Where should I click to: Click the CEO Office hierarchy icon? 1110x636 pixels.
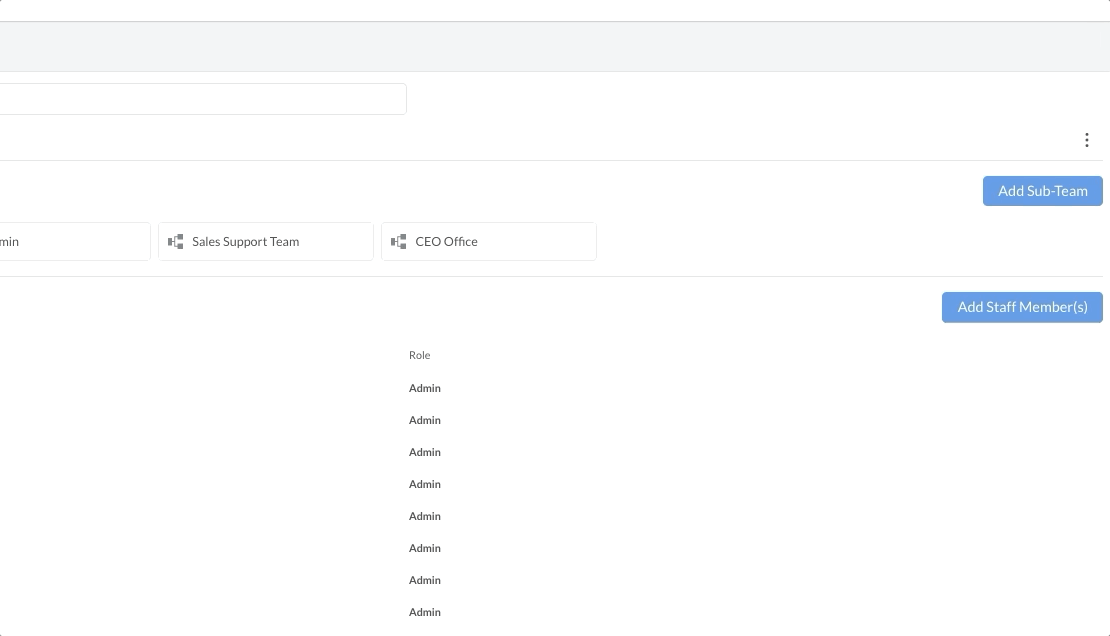click(x=399, y=242)
